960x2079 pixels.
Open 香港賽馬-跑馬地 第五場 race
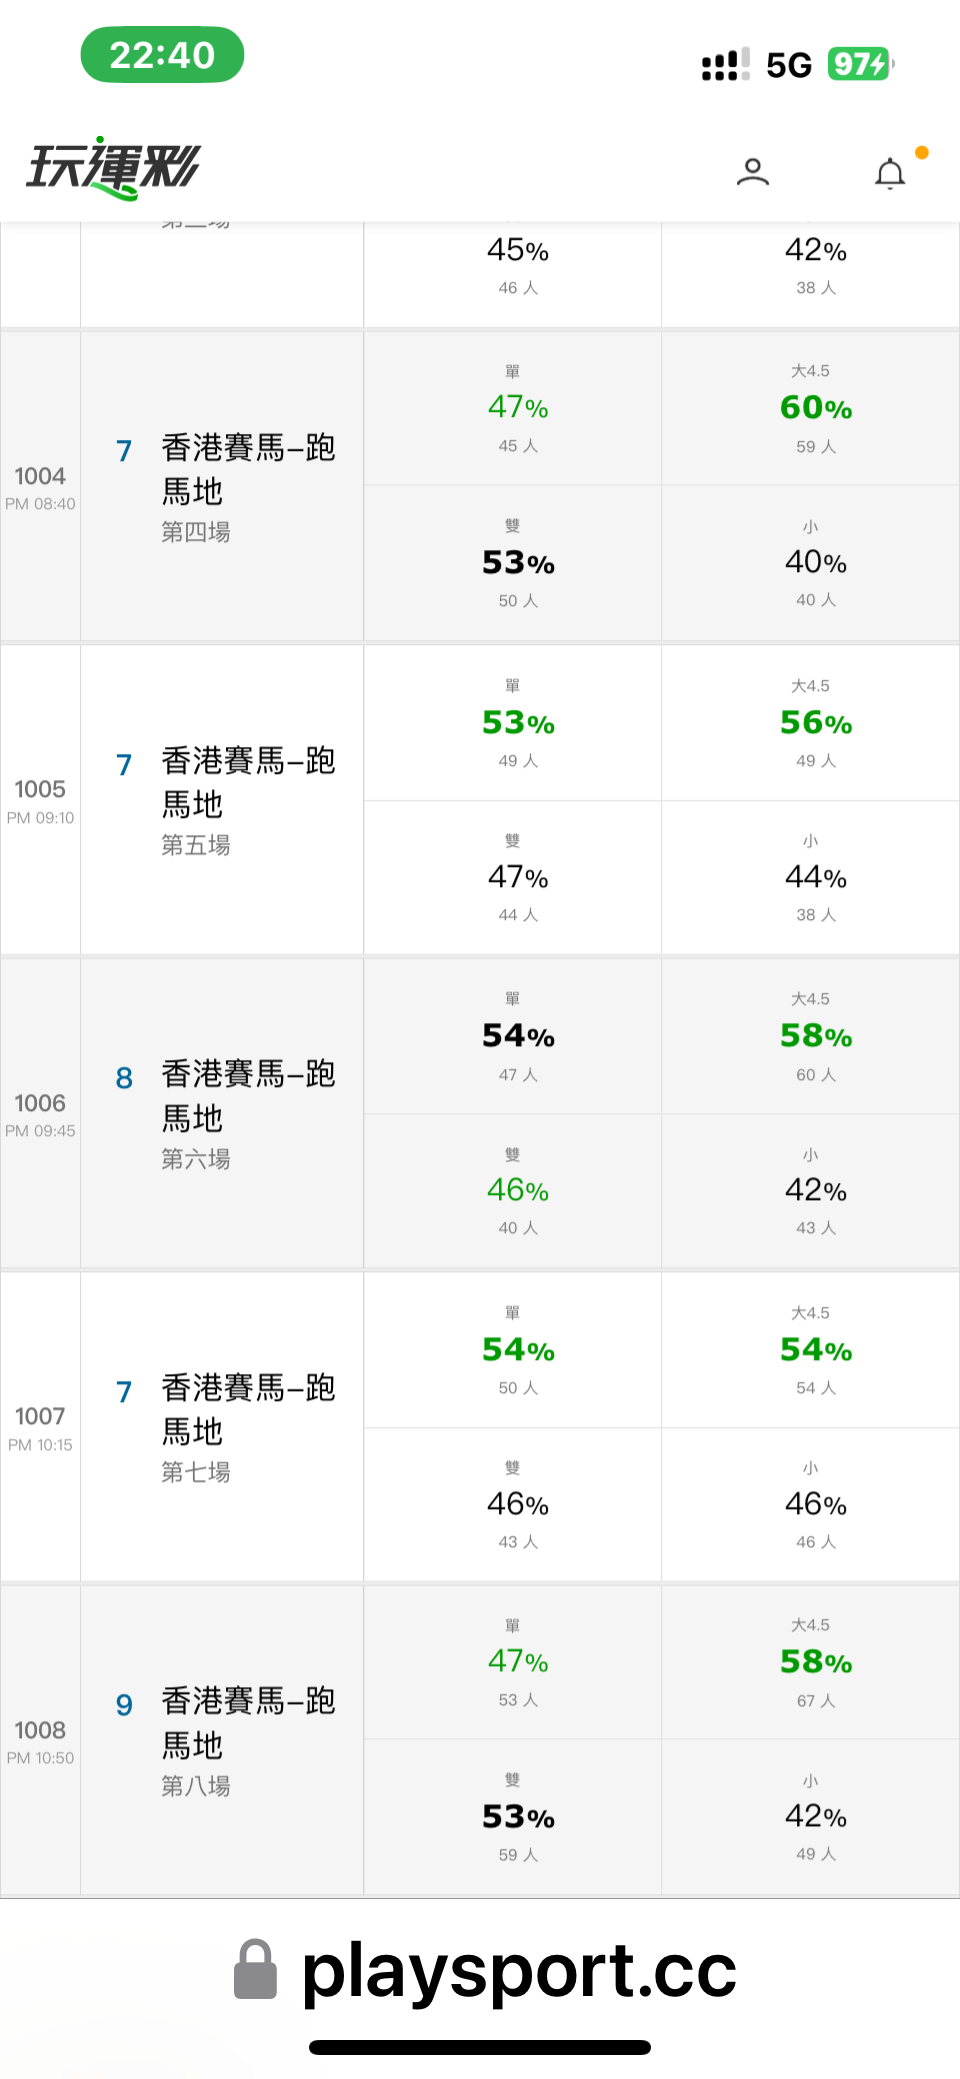[247, 800]
